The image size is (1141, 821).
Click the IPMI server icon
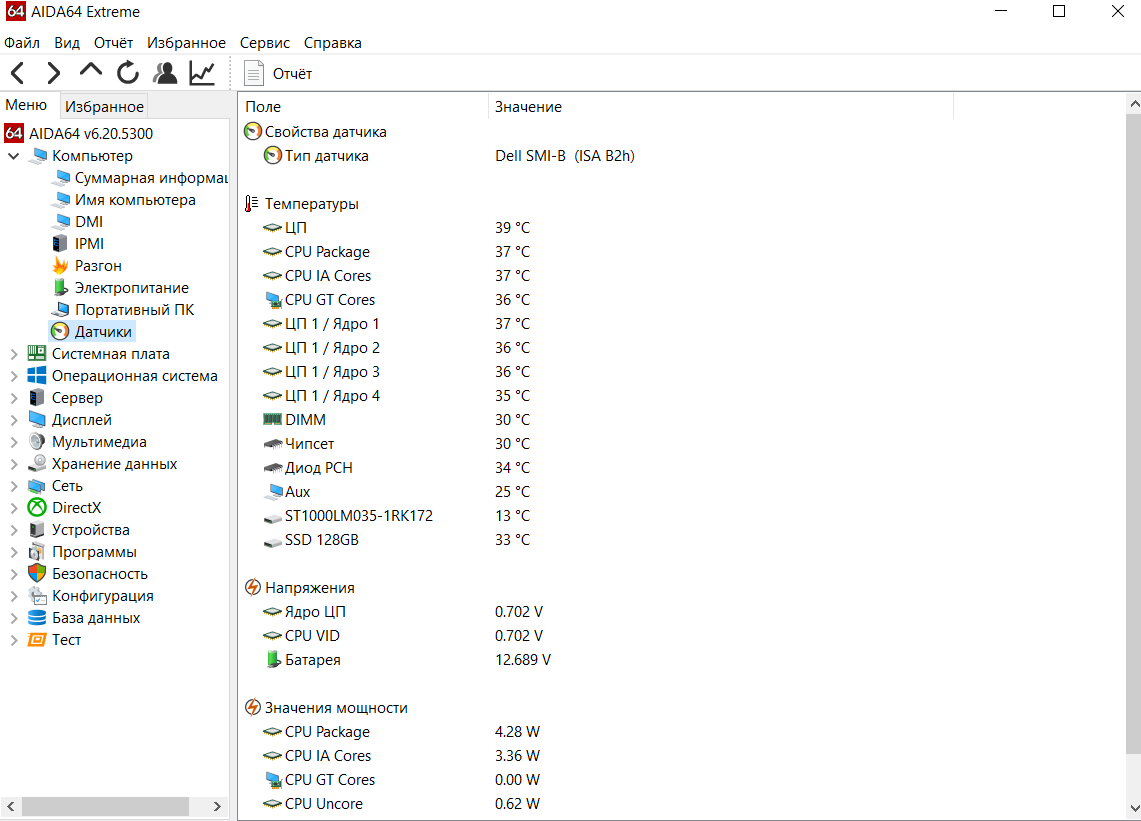60,244
